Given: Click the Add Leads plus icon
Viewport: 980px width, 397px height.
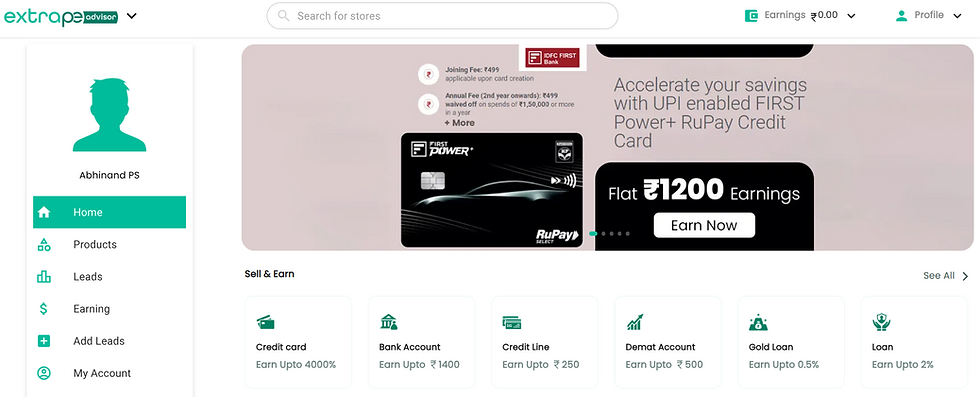Looking at the screenshot, I should tap(44, 341).
